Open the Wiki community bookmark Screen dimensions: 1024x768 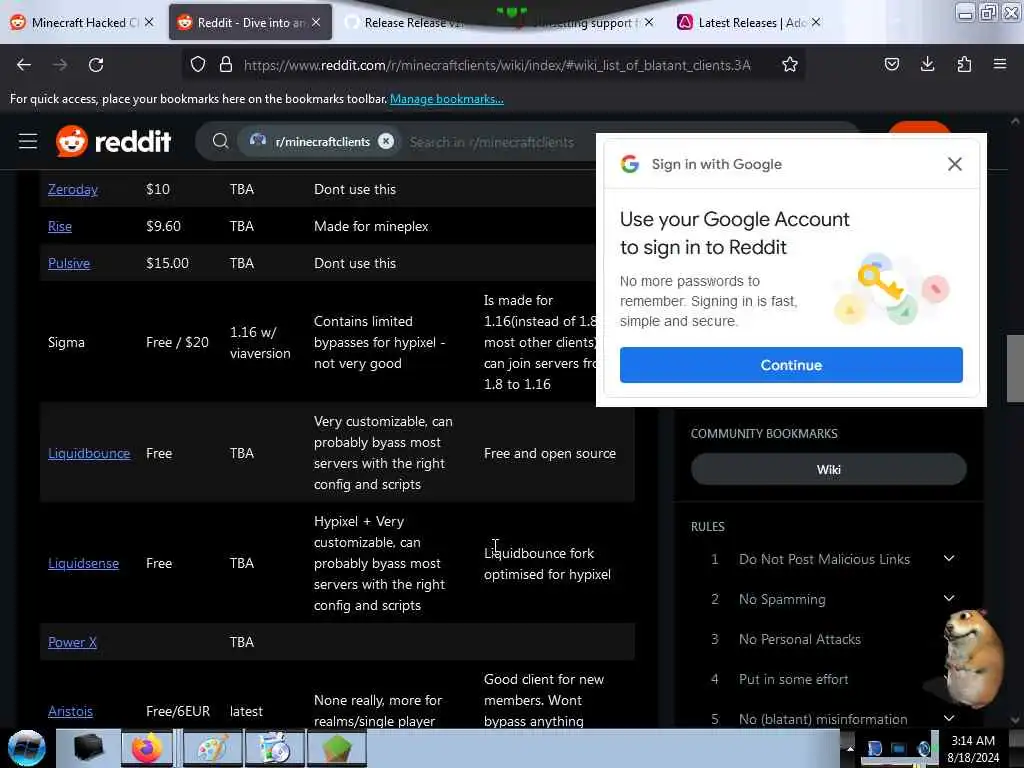(x=828, y=470)
